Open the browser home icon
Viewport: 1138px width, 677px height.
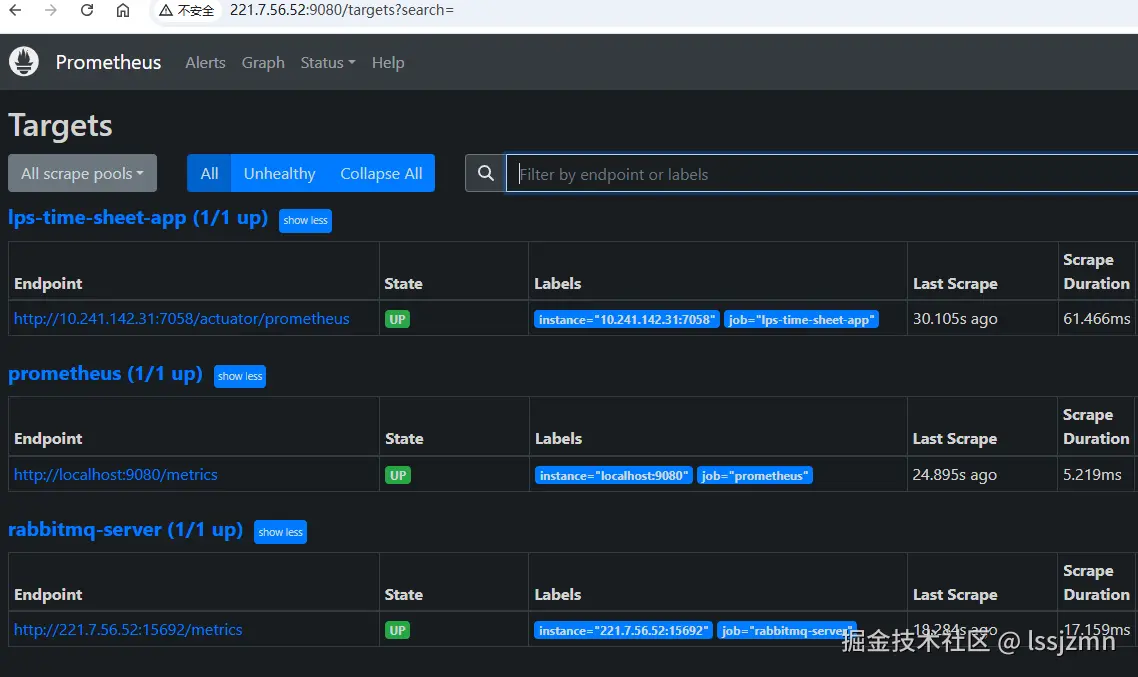tap(123, 10)
